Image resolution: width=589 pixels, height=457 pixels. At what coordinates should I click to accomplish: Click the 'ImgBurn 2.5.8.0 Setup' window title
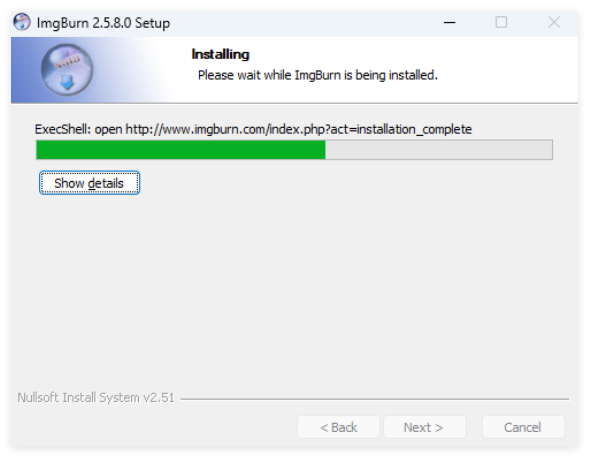click(x=103, y=23)
